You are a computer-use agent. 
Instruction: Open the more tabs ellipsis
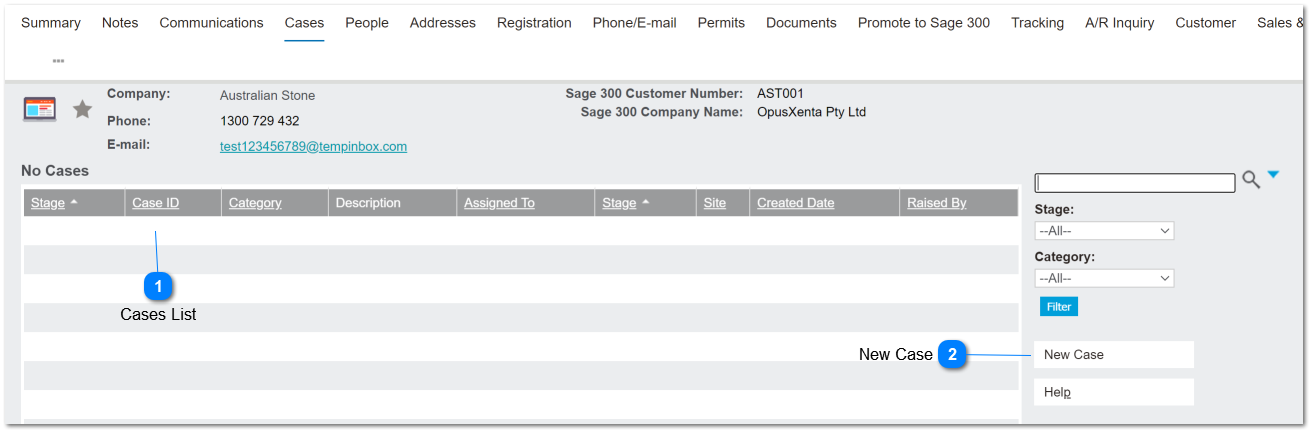[x=58, y=61]
